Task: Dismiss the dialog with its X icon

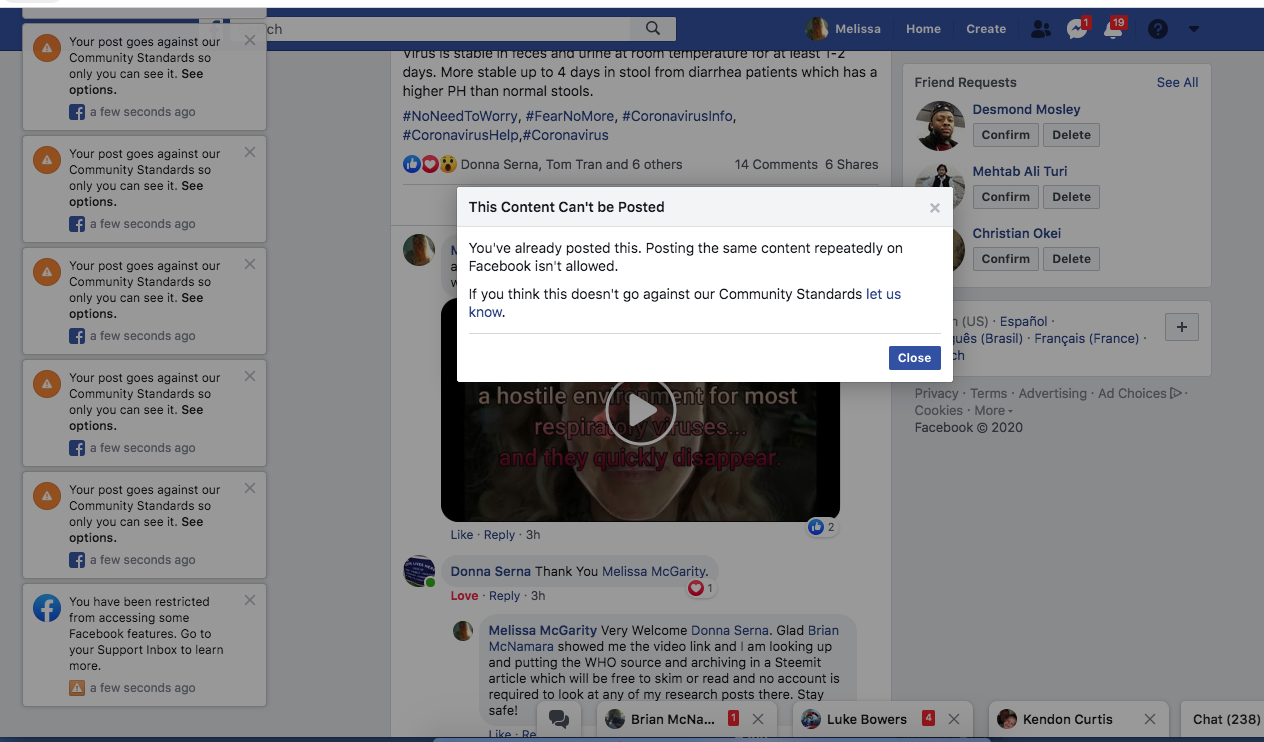Action: pos(935,208)
